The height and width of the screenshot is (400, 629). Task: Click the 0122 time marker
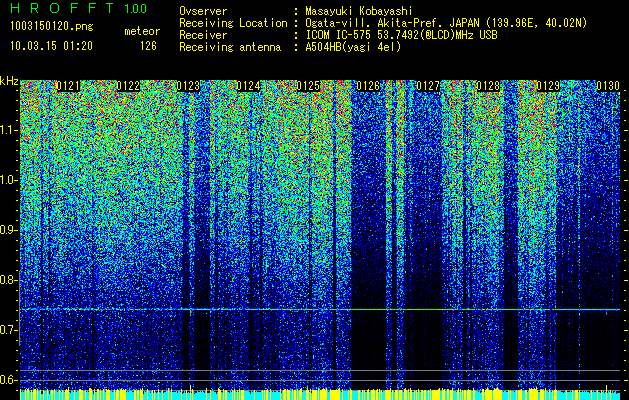click(128, 86)
